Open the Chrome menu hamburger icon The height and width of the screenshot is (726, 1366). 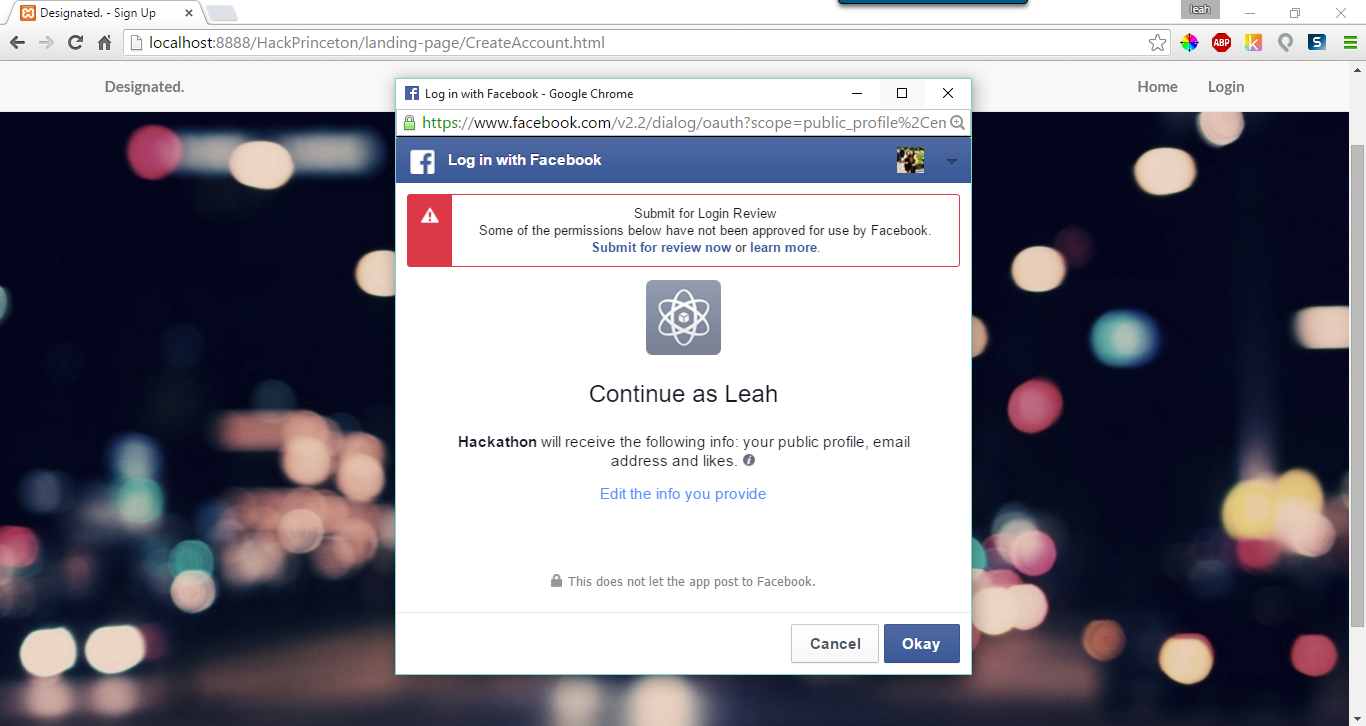tap(1349, 43)
